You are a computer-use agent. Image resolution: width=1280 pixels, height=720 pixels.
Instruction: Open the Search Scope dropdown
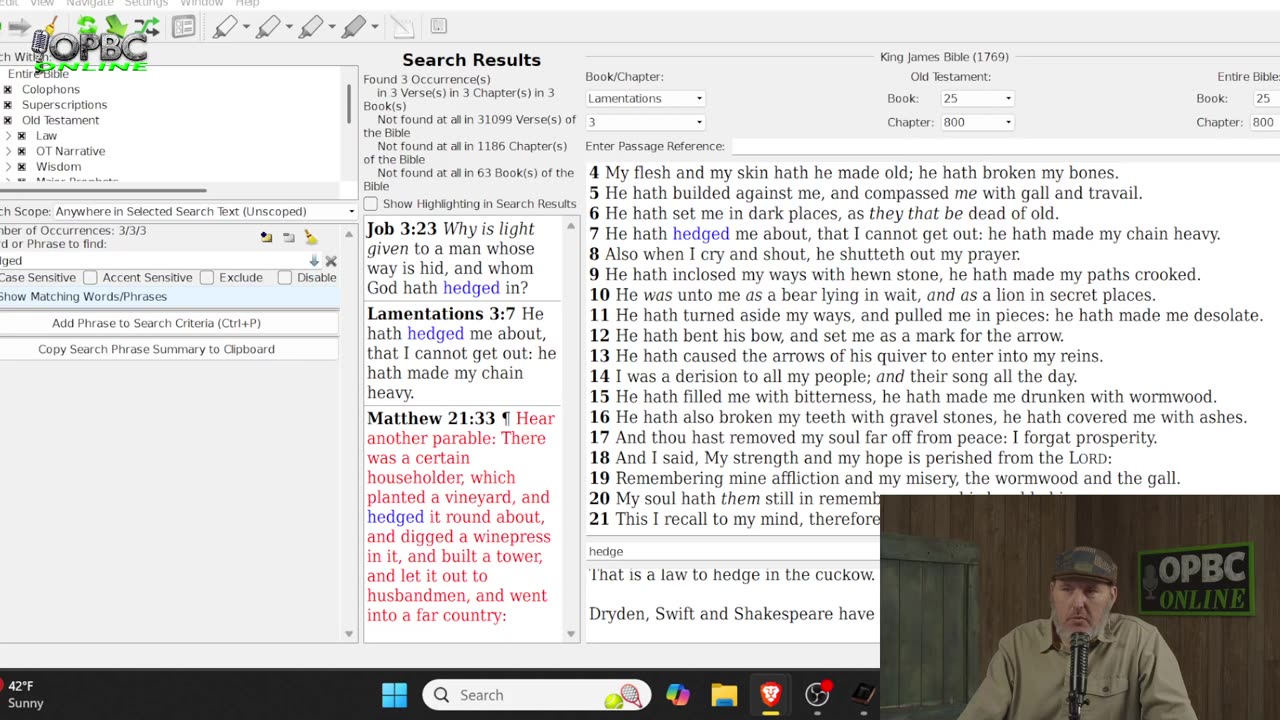pyautogui.click(x=204, y=211)
